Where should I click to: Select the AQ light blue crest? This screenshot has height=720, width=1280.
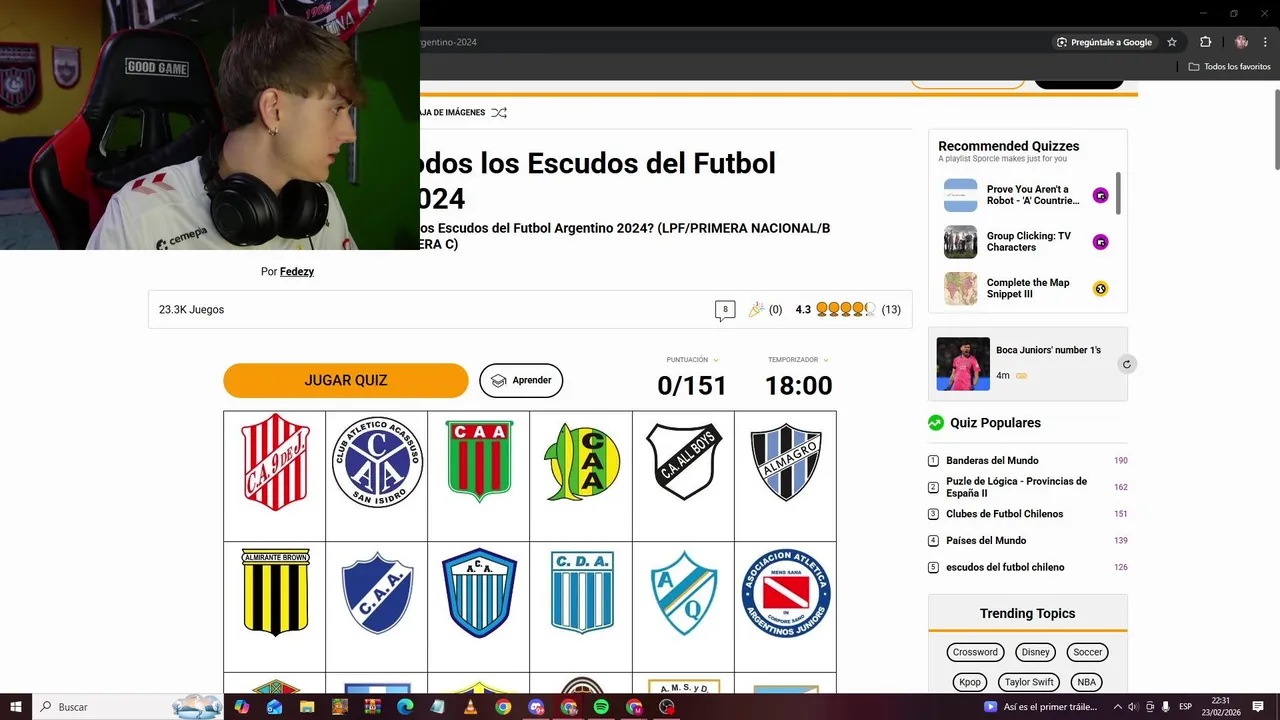pos(683,593)
